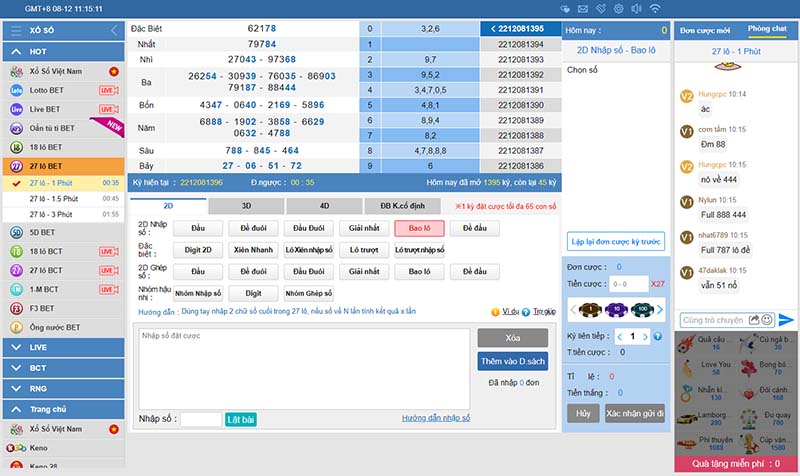
Task: Expand the BCT section
Action: [63, 368]
